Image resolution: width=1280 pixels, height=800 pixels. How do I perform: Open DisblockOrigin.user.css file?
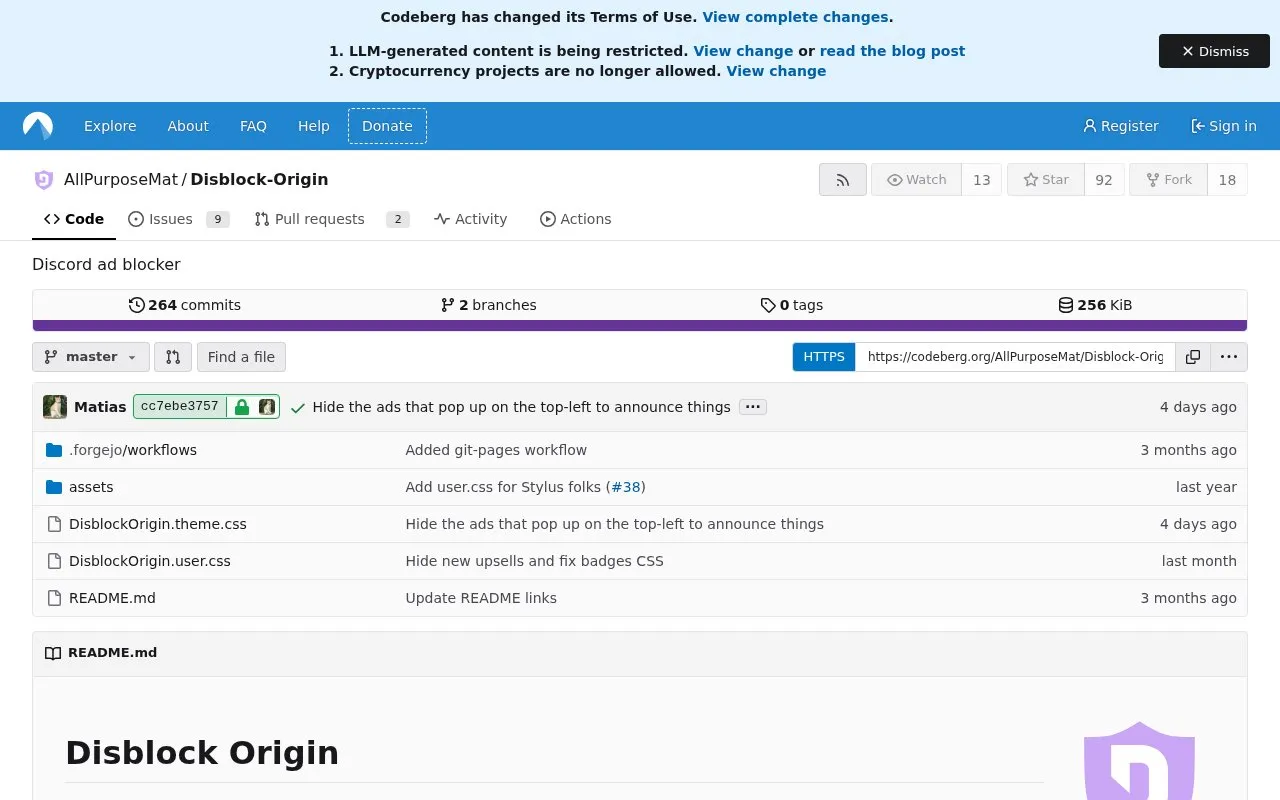150,561
